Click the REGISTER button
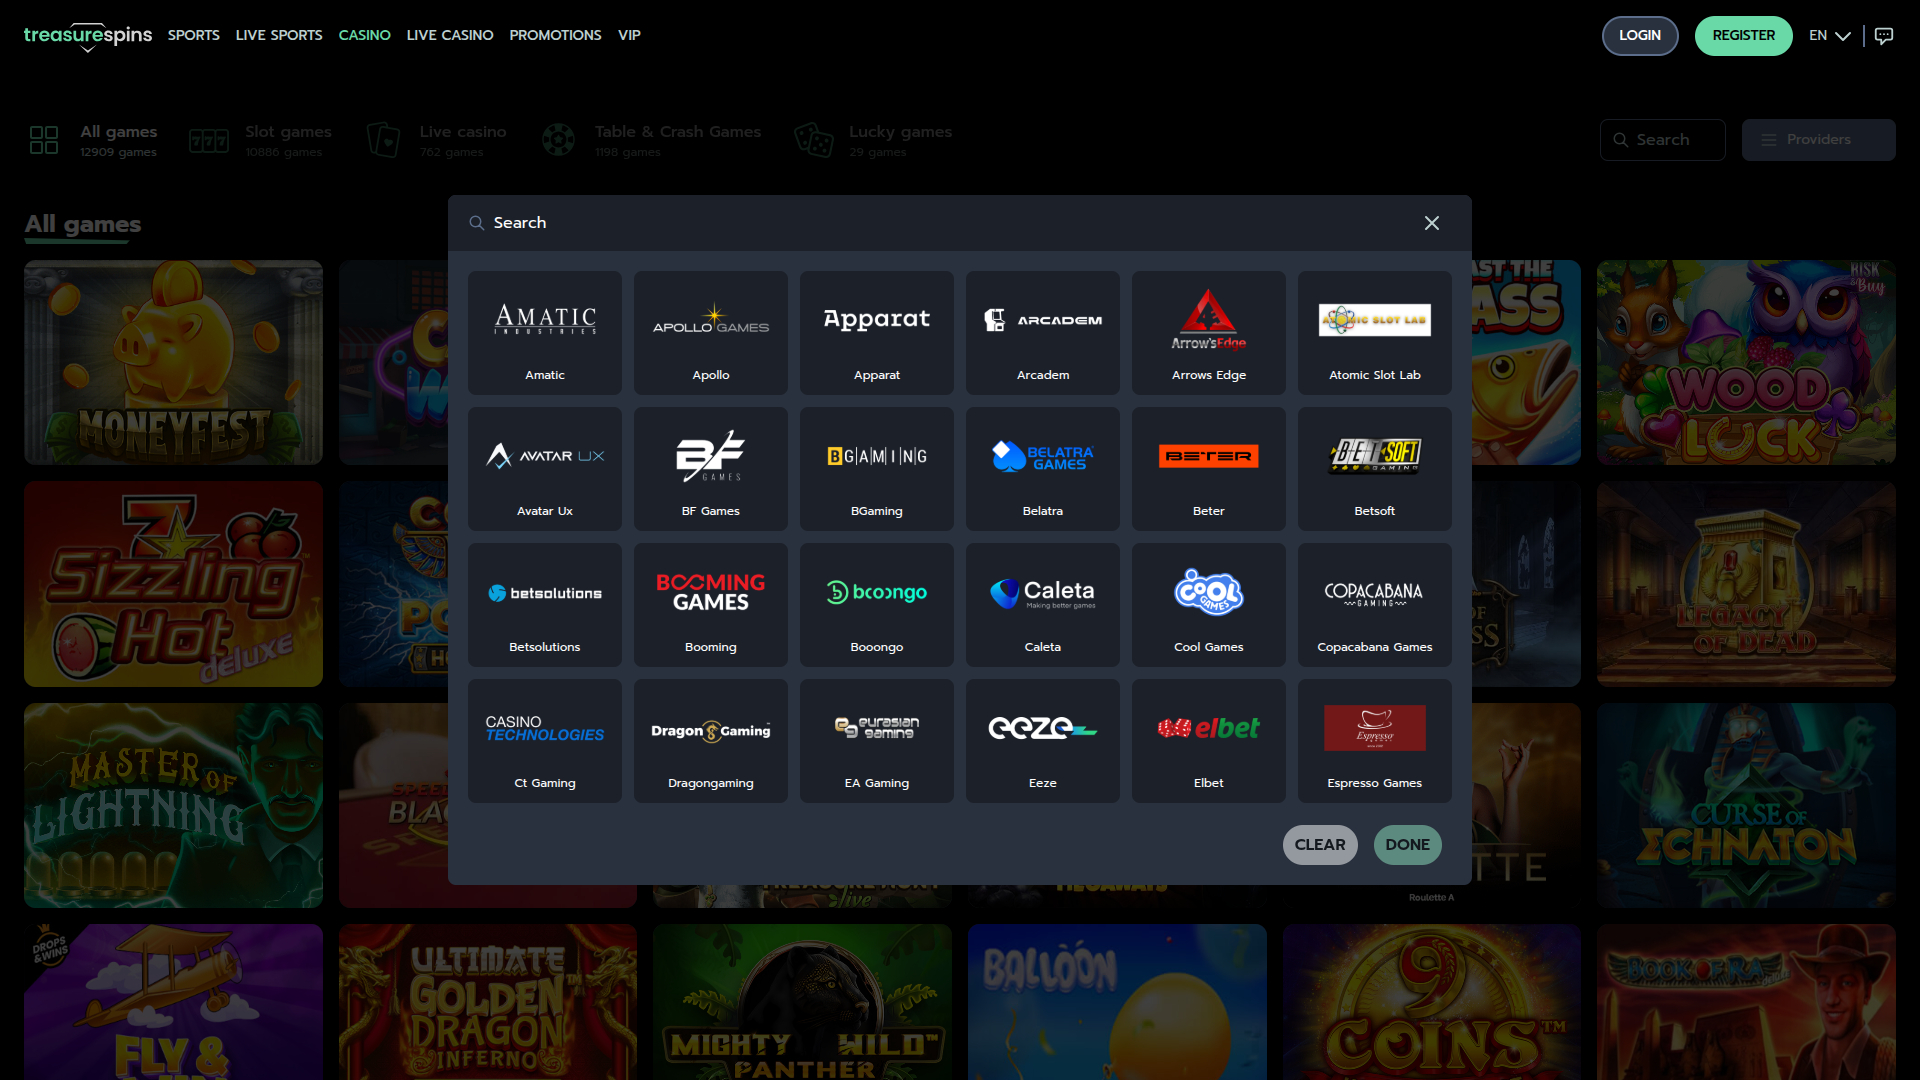 point(1743,35)
